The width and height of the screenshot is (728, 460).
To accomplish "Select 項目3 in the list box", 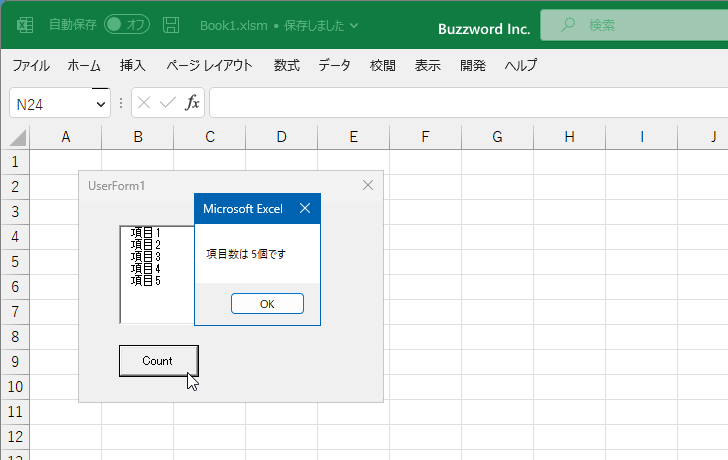I will pyautogui.click(x=146, y=256).
